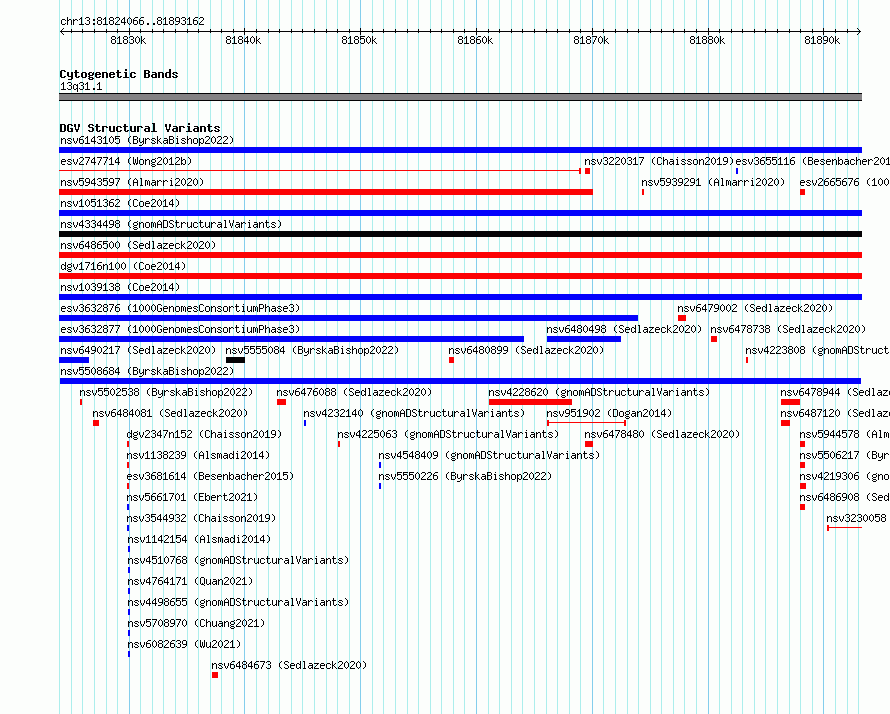Viewport: 890px width, 714px height.
Task: Open nsv6490217 (Sedlazeck2020) variant
Action: 138,350
